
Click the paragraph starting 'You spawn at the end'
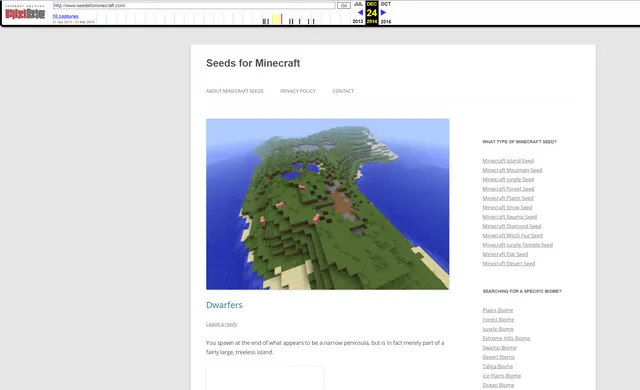[325, 348]
